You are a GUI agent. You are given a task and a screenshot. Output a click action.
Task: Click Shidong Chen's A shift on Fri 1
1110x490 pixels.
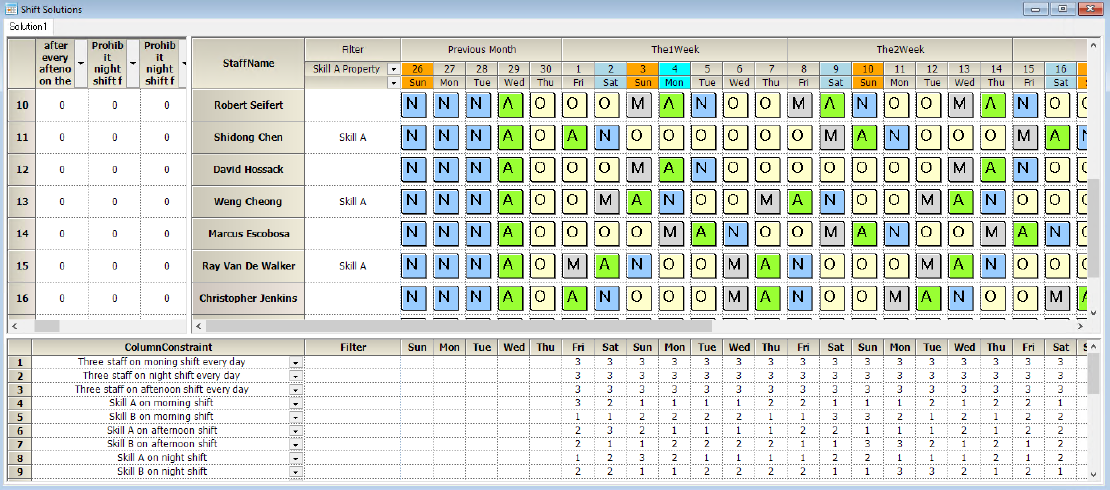point(574,137)
